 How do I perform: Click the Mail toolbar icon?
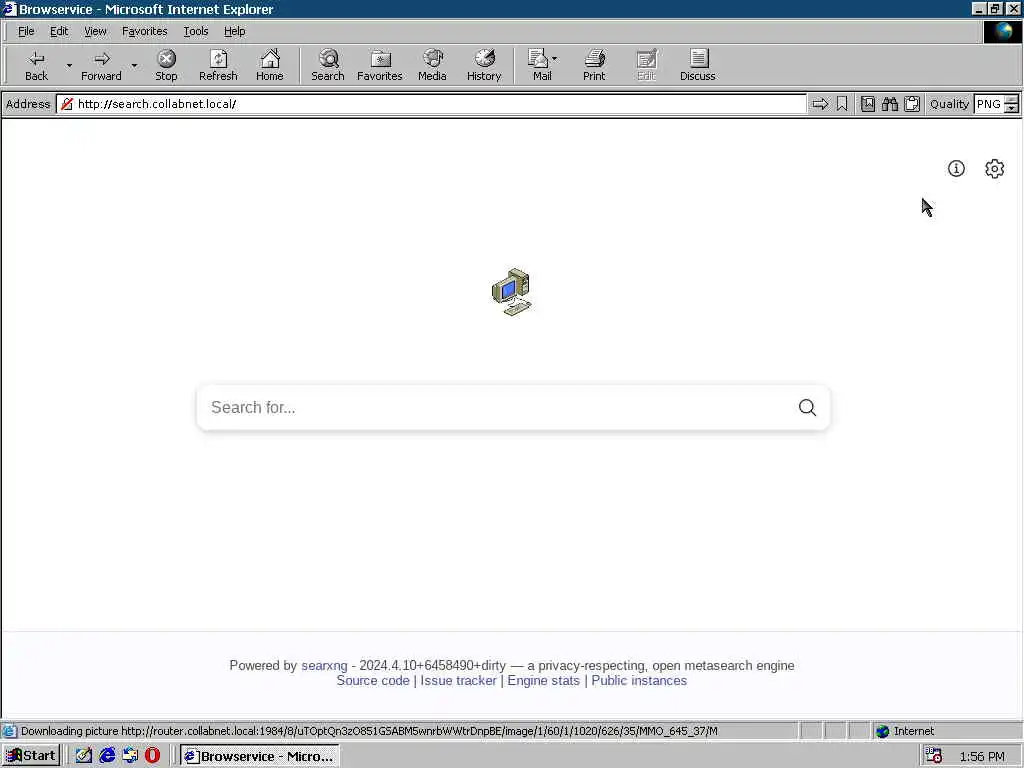point(539,65)
